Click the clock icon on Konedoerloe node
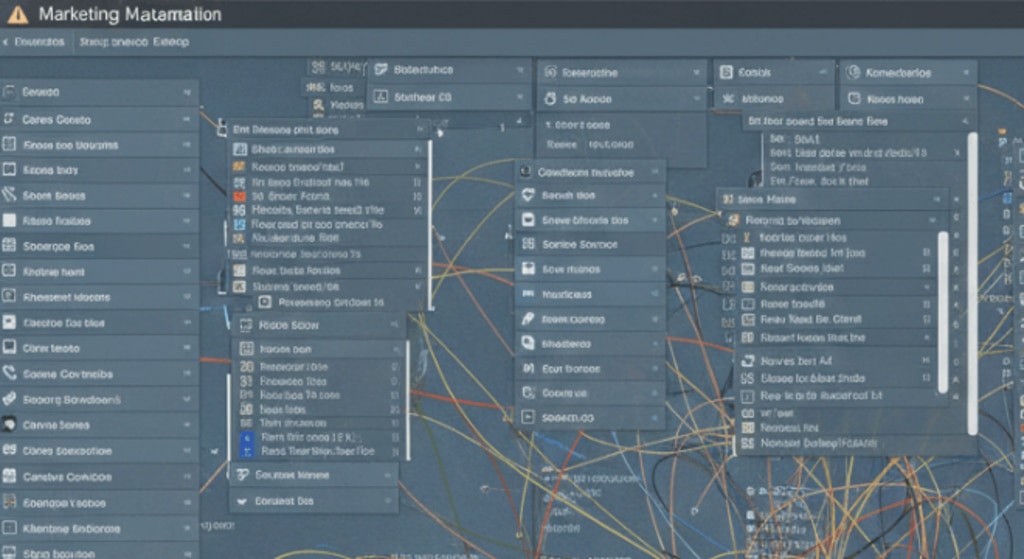Viewport: 1024px width, 559px height. click(x=853, y=73)
